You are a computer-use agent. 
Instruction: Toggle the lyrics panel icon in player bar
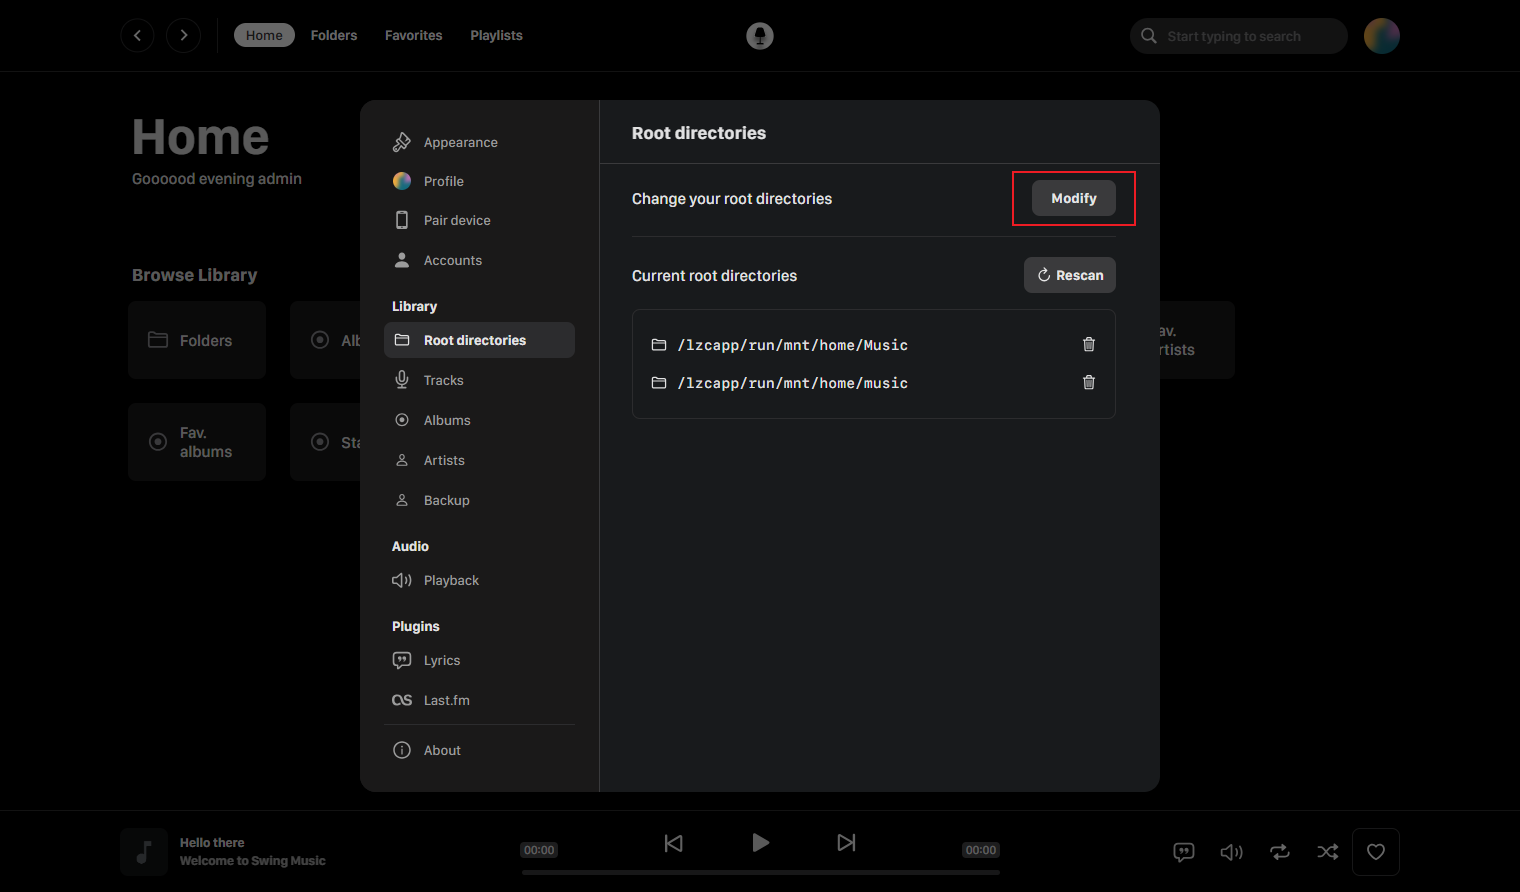(x=1184, y=852)
